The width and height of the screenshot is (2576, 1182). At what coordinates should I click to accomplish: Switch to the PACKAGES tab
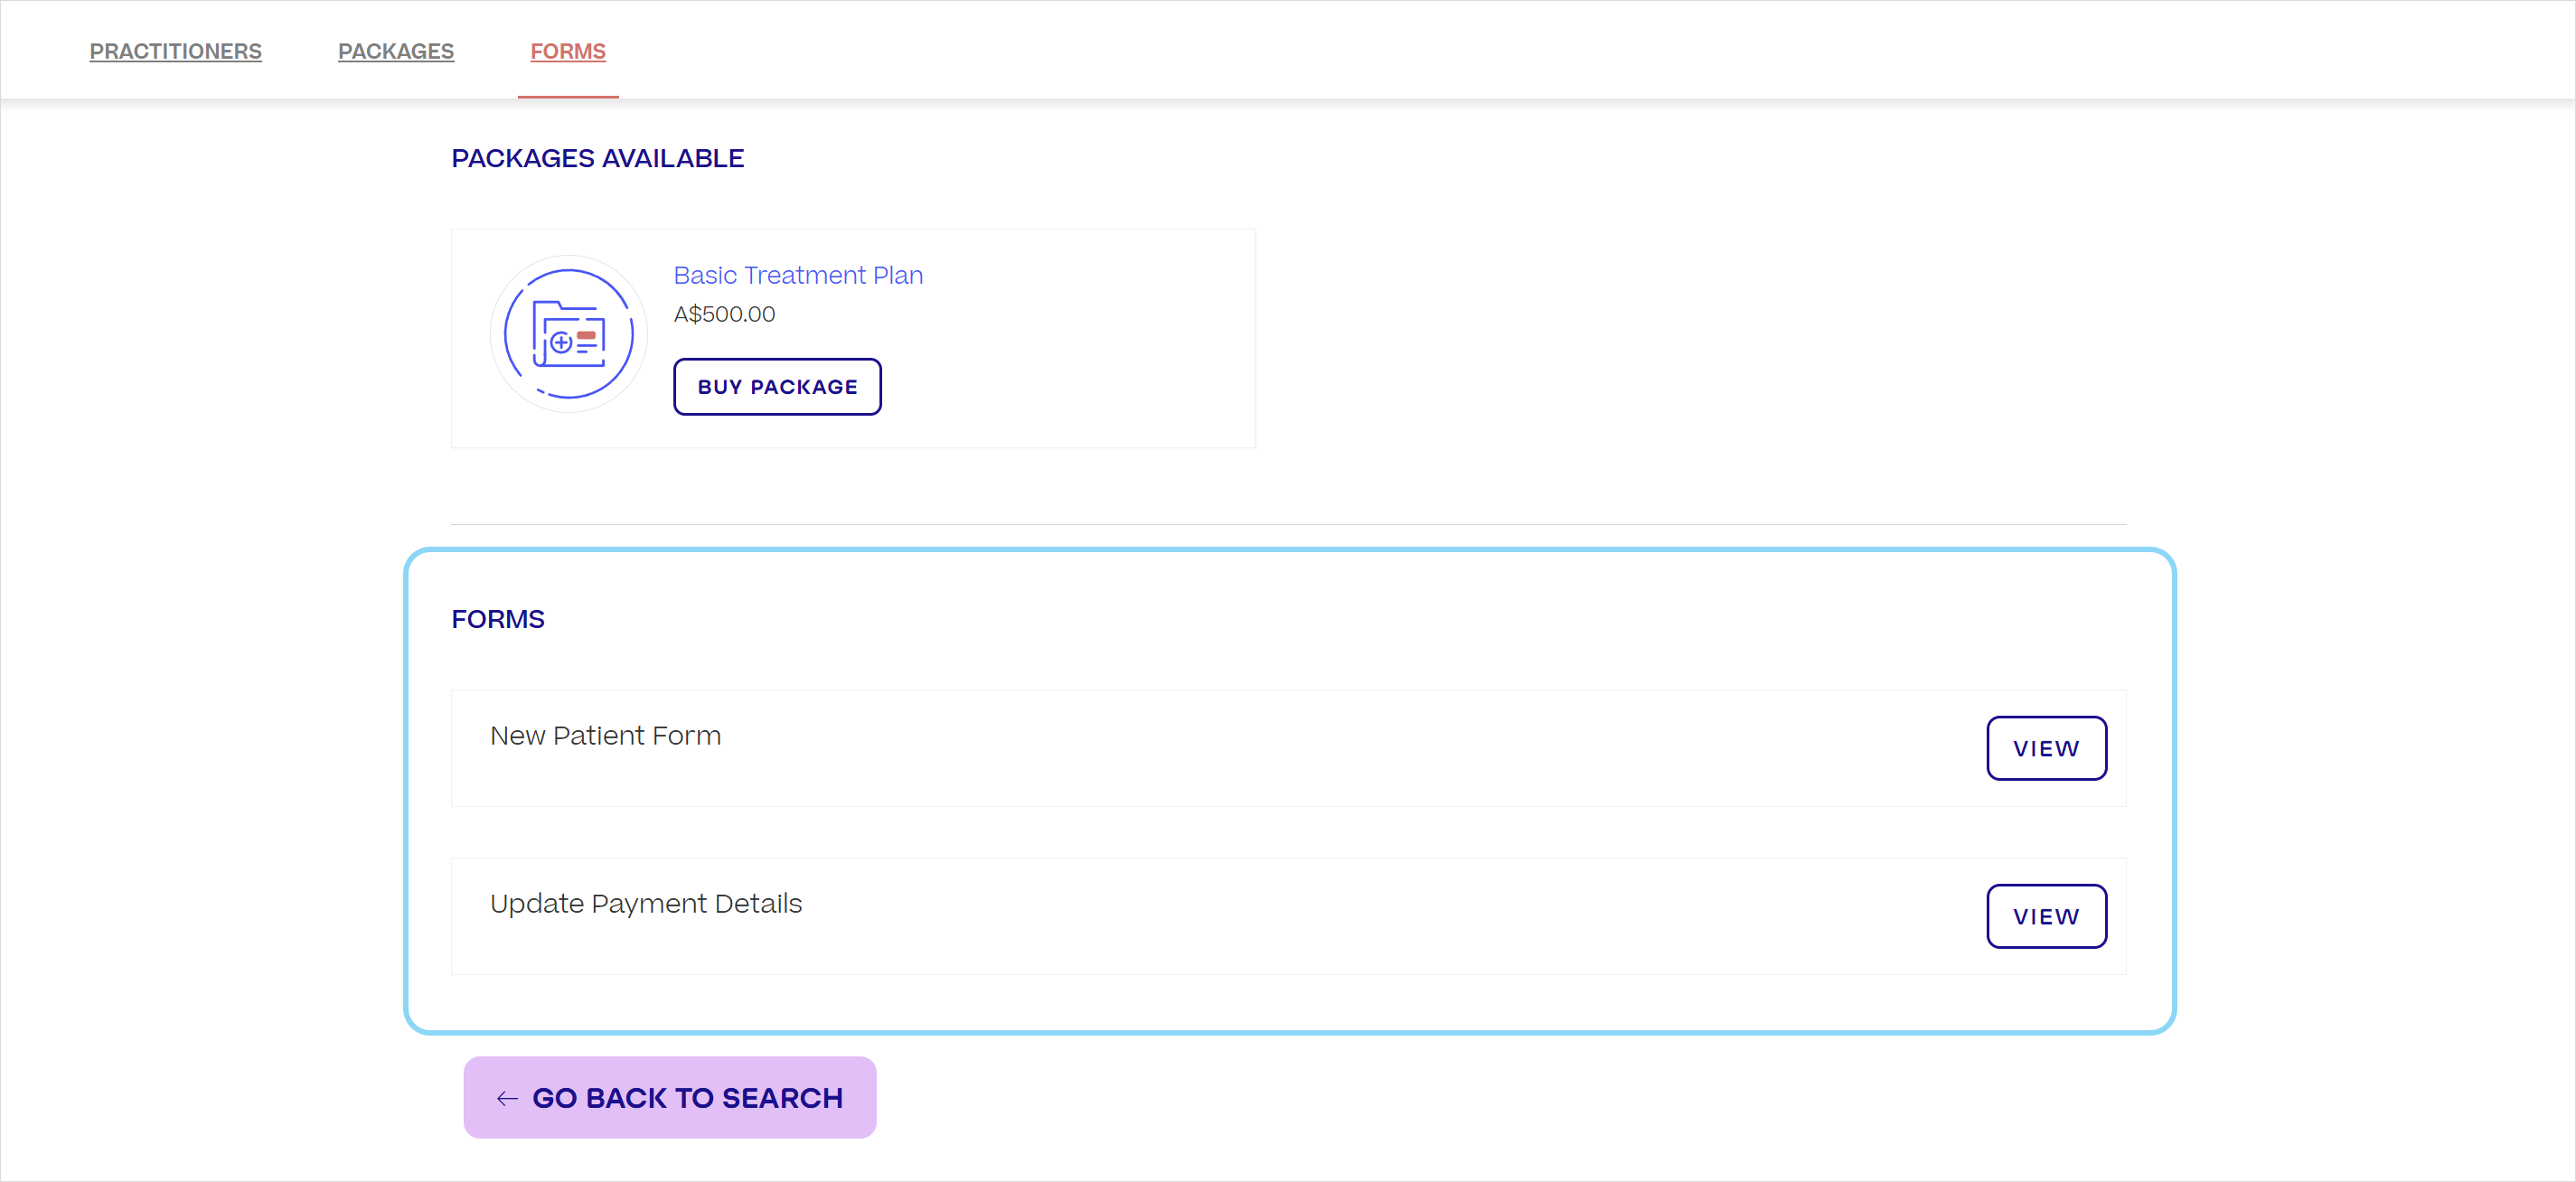pyautogui.click(x=395, y=51)
